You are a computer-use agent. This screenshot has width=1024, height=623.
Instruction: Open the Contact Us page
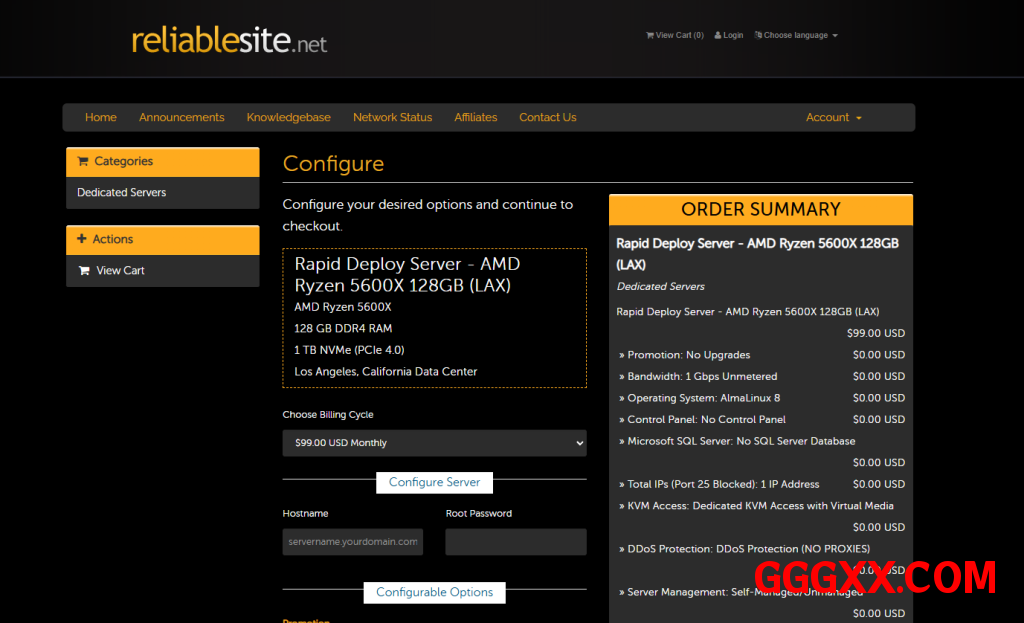[547, 117]
